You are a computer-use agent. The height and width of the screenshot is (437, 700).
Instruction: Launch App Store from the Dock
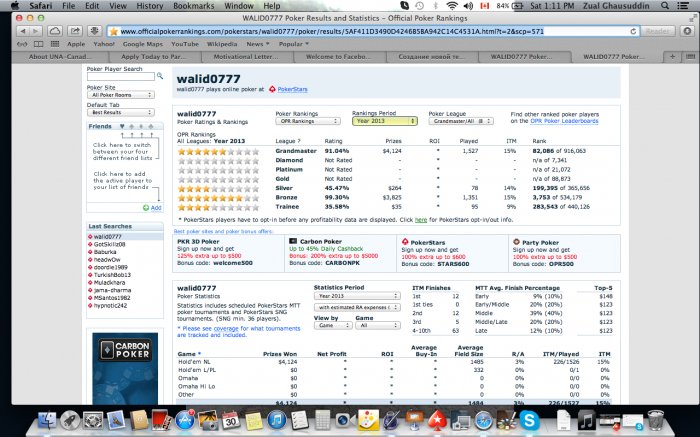(x=185, y=420)
